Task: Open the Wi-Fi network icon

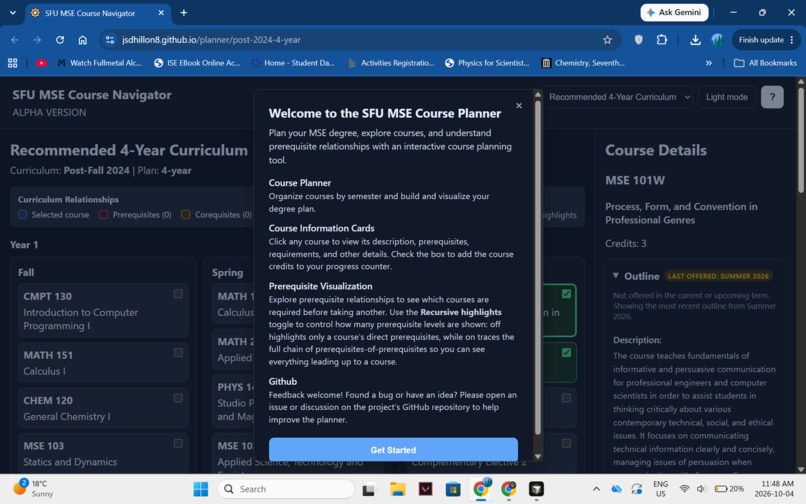Action: click(684, 489)
